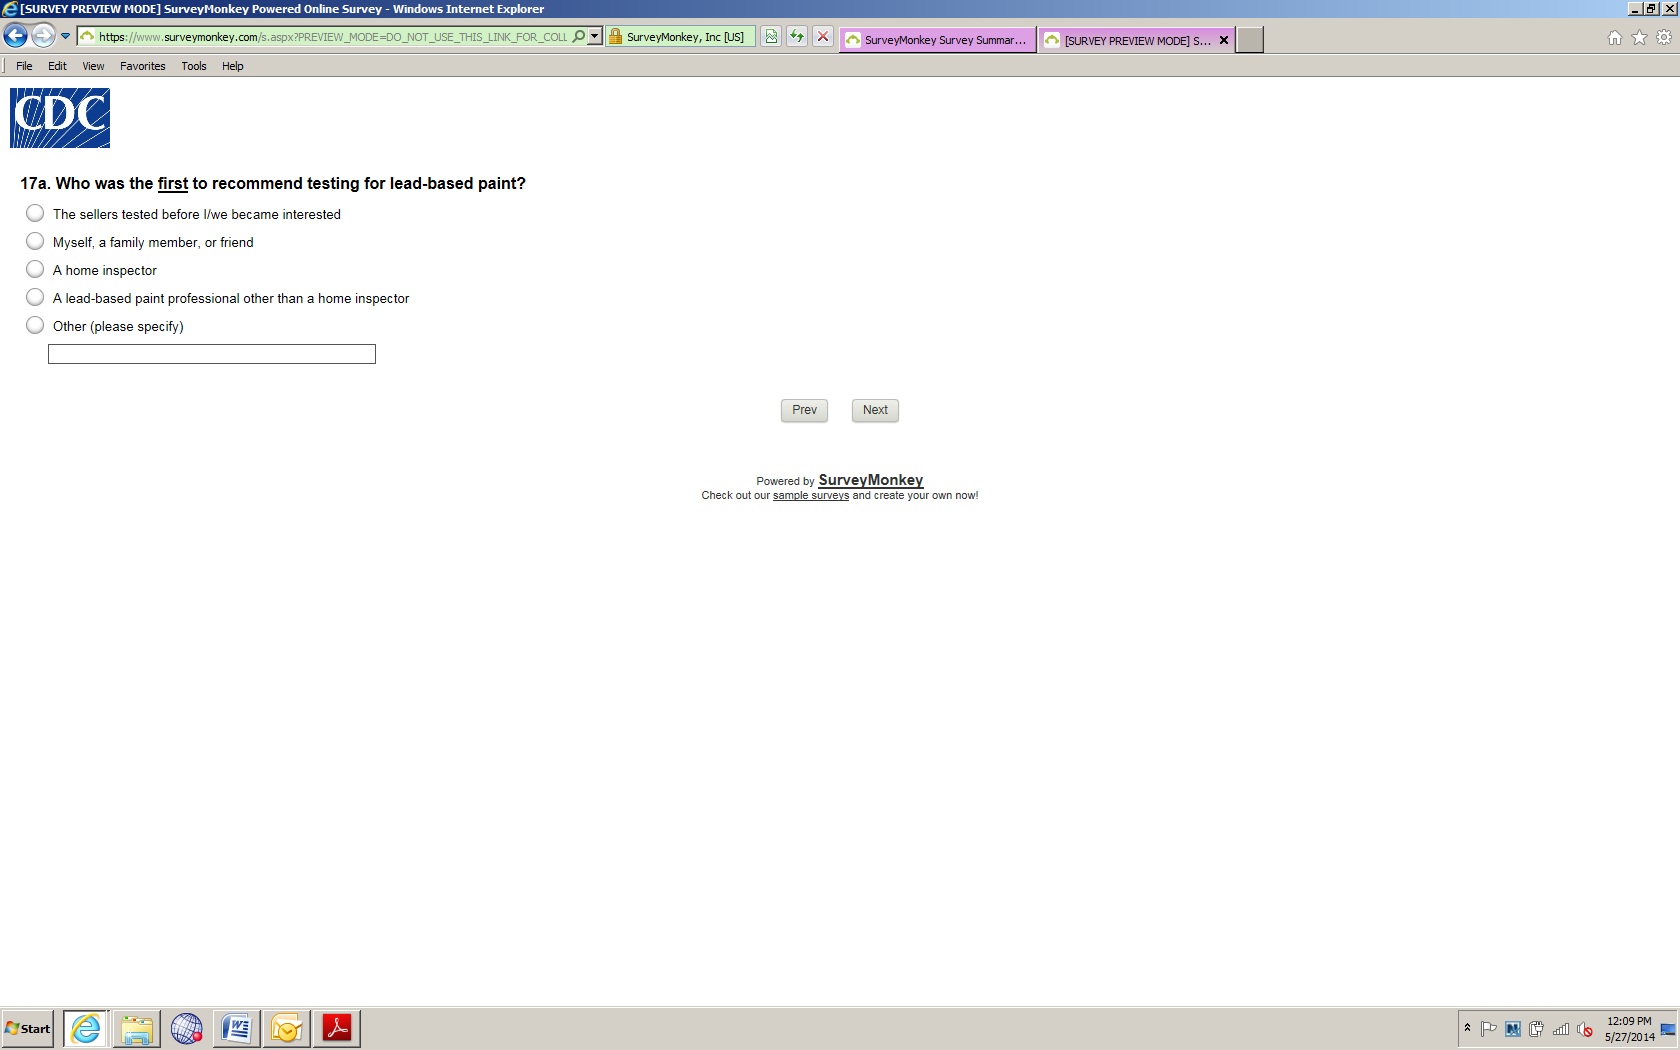Click the question 17a heading text
This screenshot has width=1680, height=1050.
click(x=273, y=183)
